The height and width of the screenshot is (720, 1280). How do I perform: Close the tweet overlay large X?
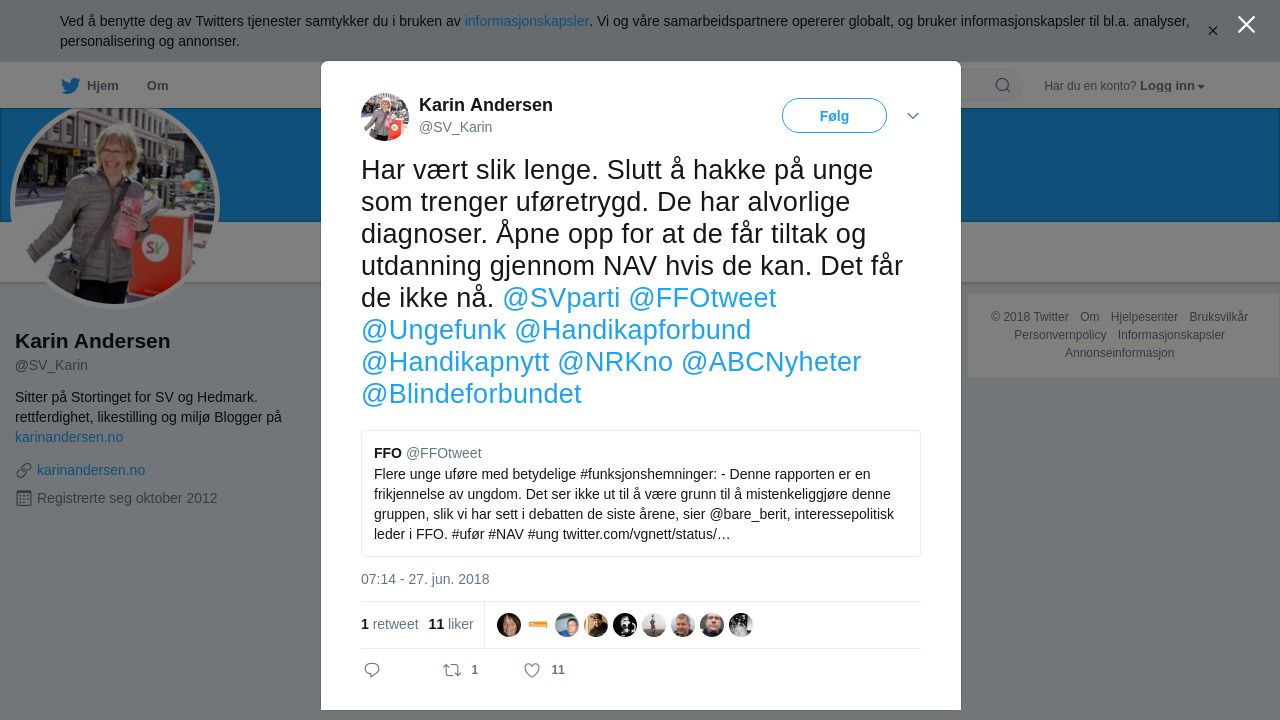(x=1246, y=24)
